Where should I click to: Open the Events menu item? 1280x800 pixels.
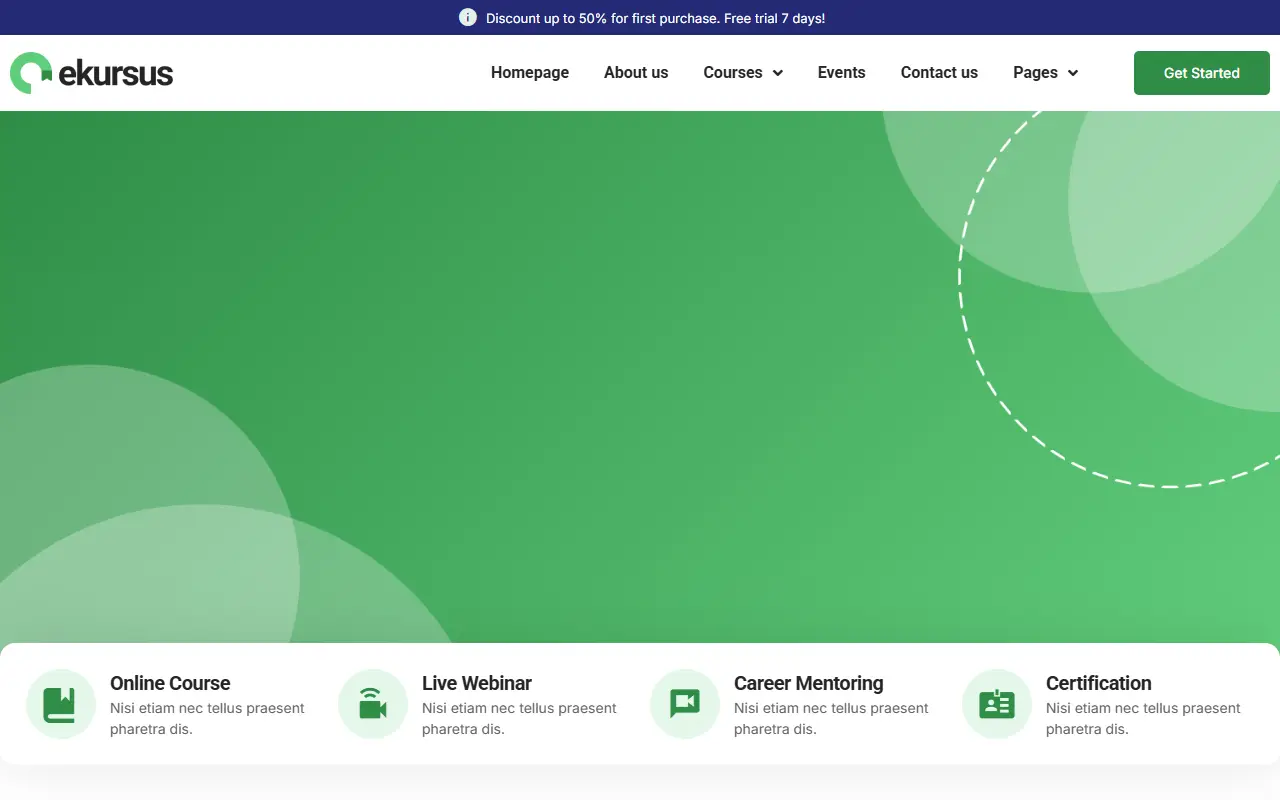point(842,73)
